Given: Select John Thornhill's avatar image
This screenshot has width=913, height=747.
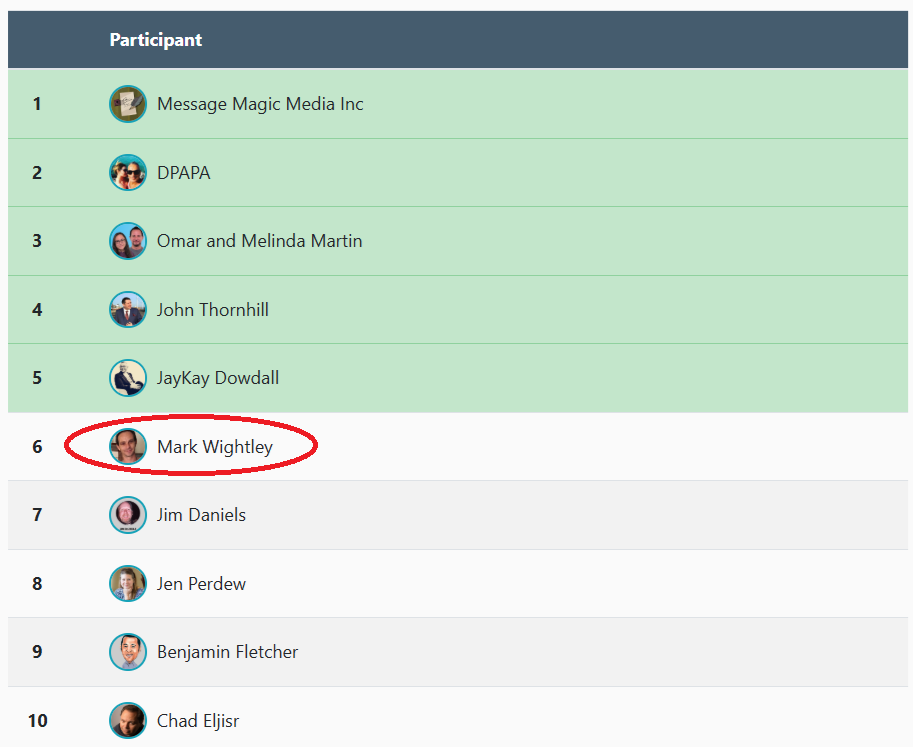Looking at the screenshot, I should [x=128, y=310].
